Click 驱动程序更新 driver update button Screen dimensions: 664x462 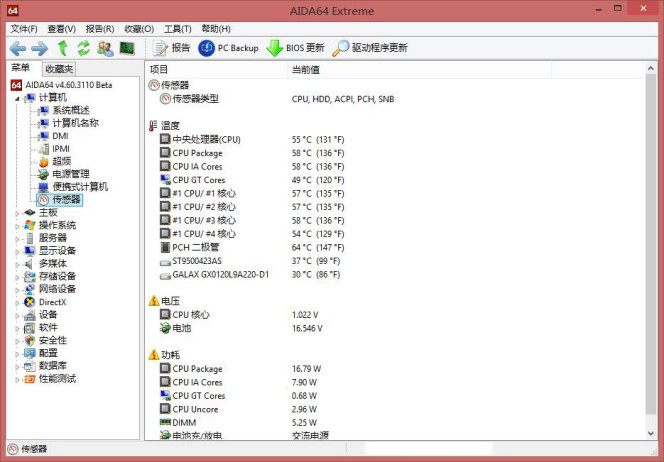(370, 48)
